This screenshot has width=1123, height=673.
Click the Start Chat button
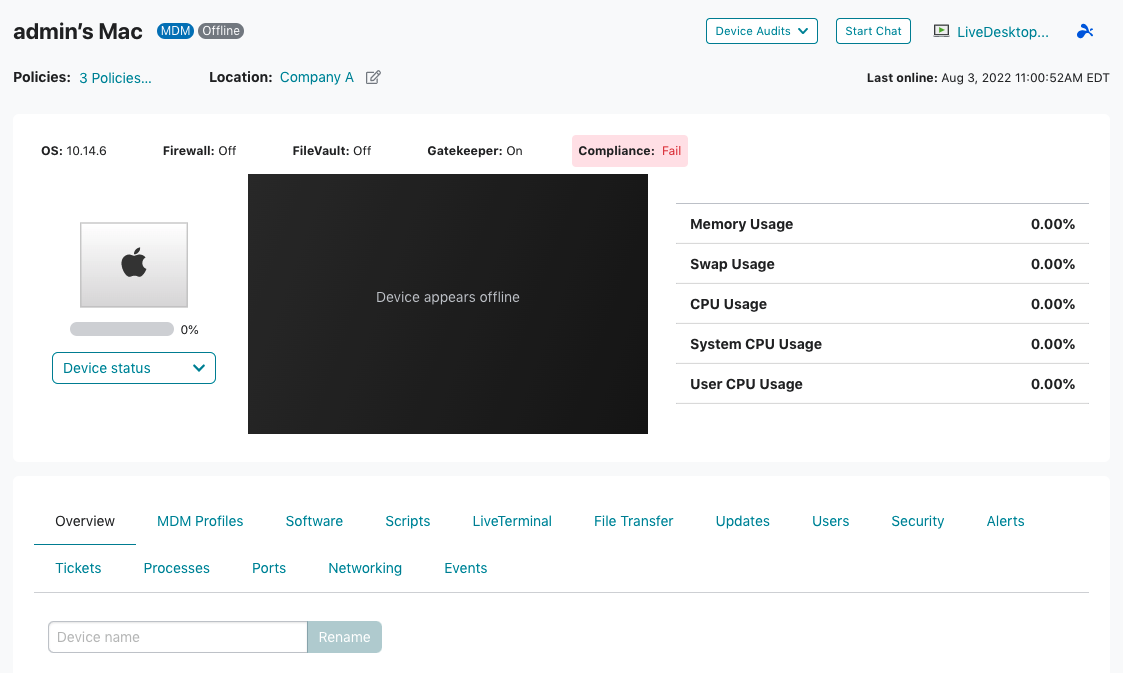pos(873,31)
